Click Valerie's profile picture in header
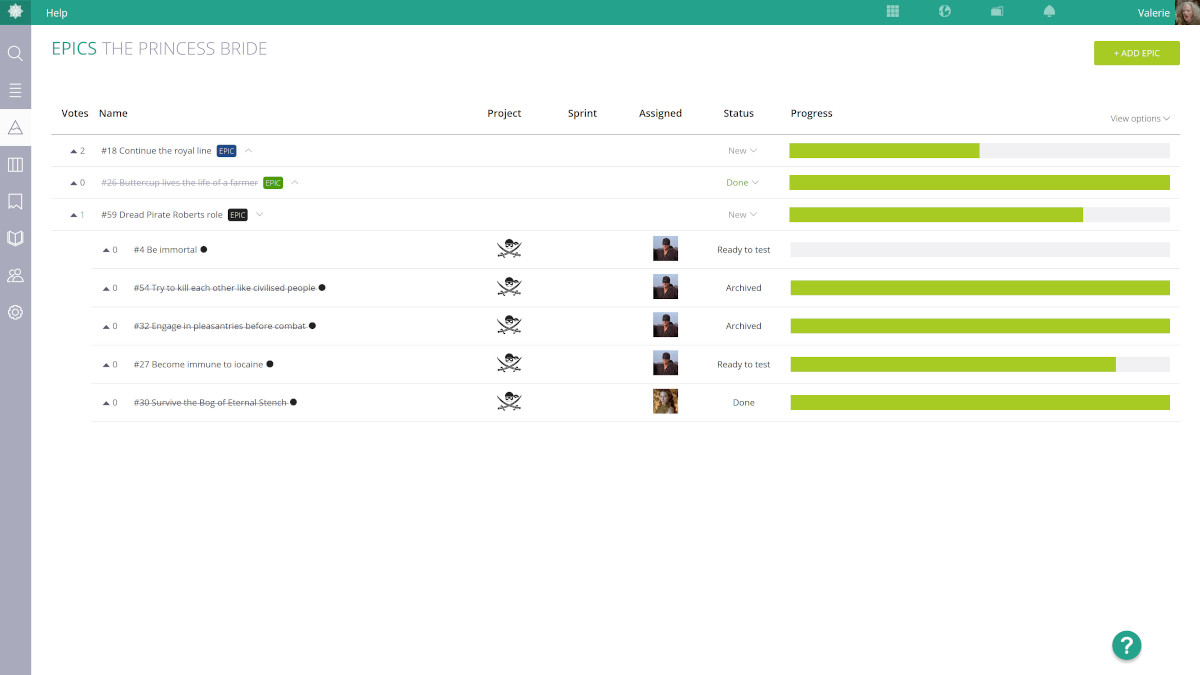Viewport: 1200px width, 675px height. point(1187,12)
